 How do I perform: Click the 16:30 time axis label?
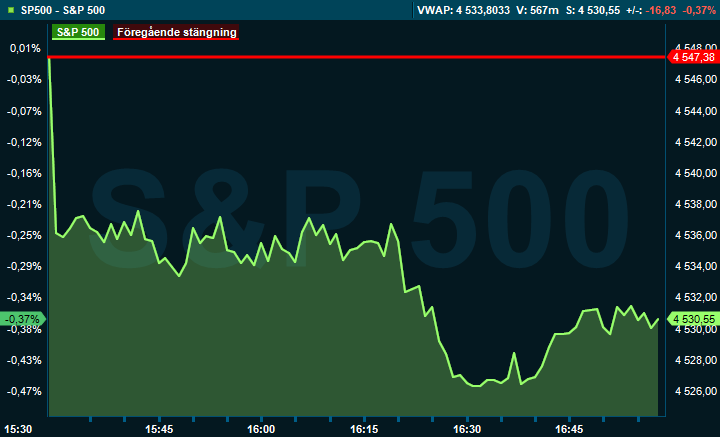(467, 430)
